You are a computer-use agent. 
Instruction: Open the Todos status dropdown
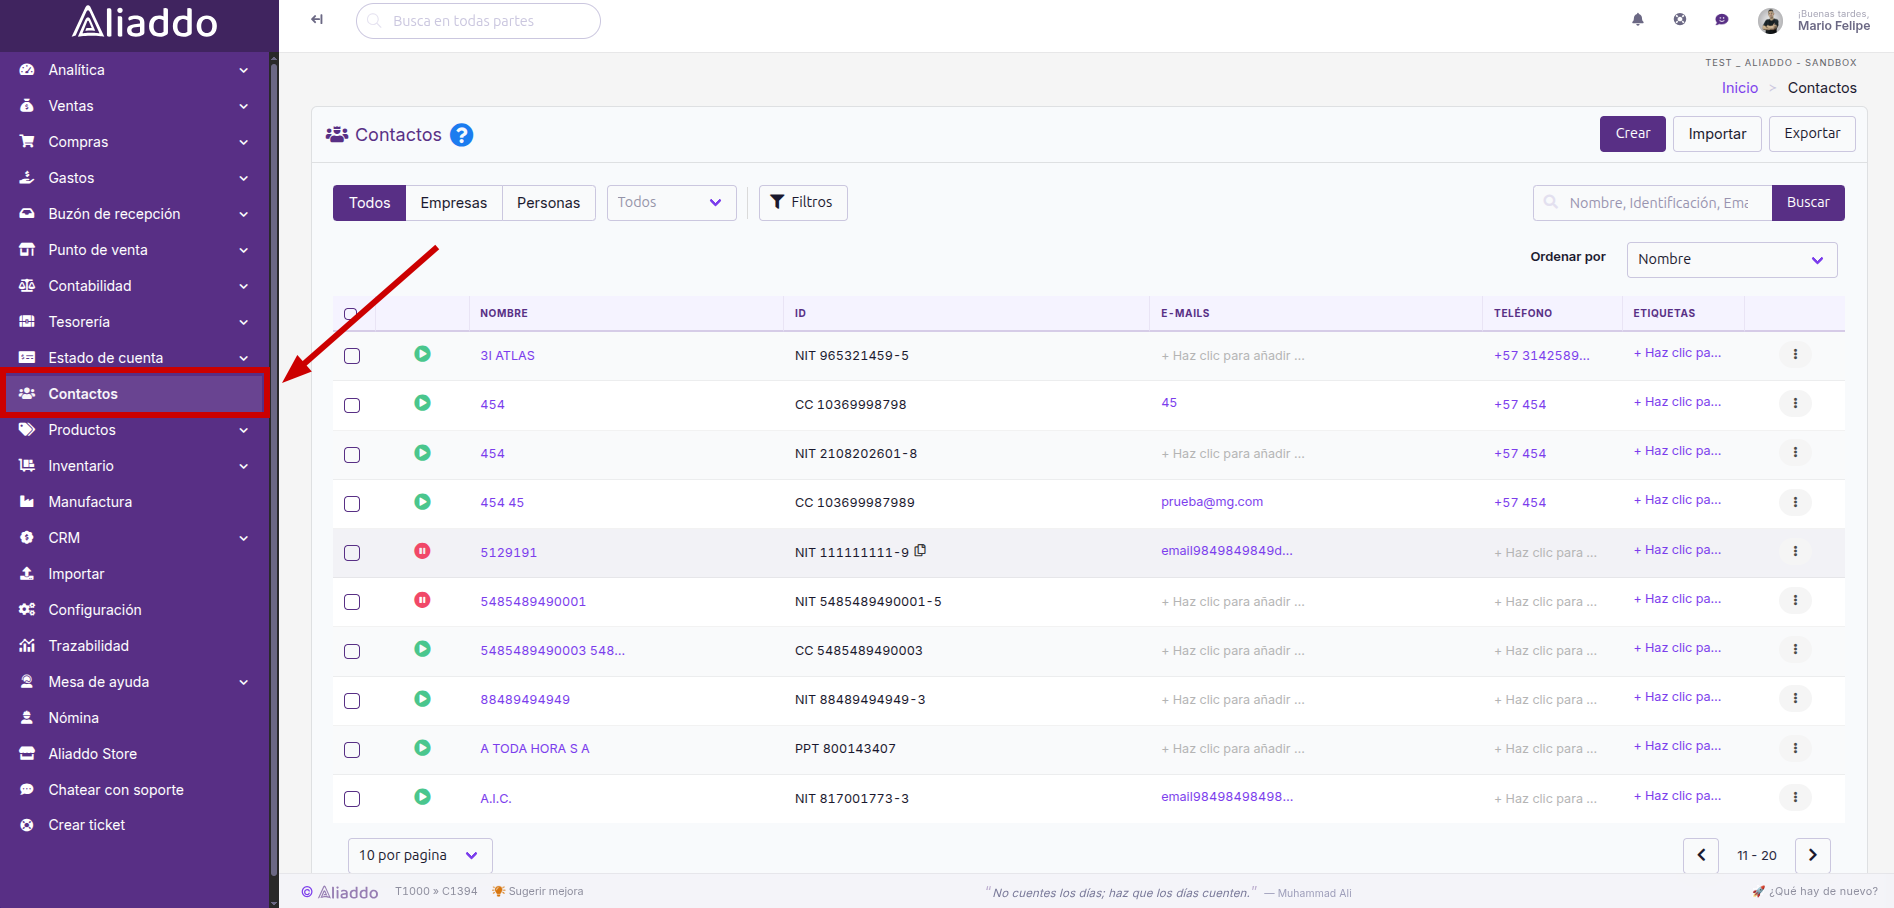click(672, 203)
